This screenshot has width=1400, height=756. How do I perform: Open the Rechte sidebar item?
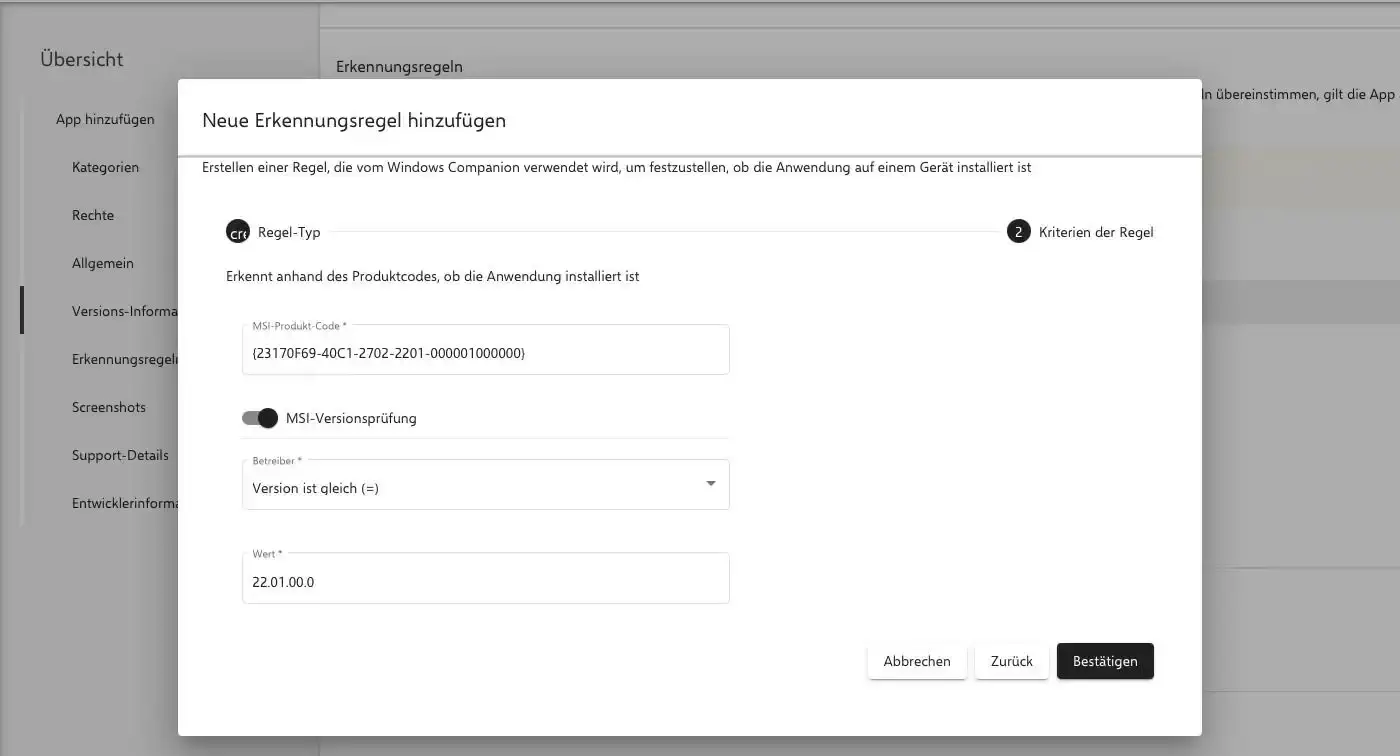click(x=93, y=215)
